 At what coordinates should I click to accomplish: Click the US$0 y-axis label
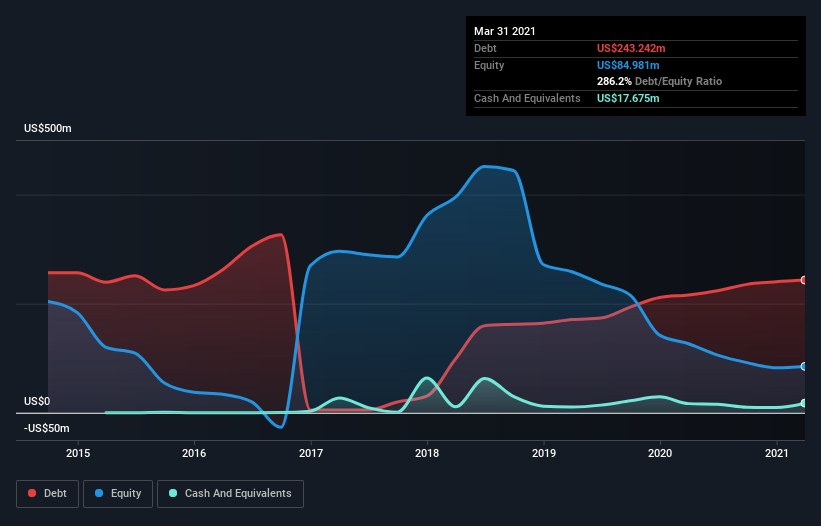pos(37,401)
